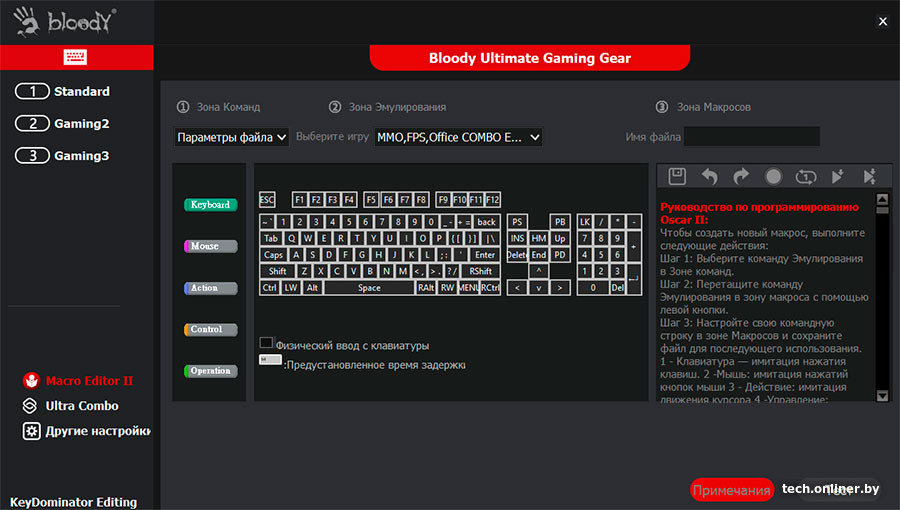
Task: Open Ultra Combo section
Action: coord(70,406)
